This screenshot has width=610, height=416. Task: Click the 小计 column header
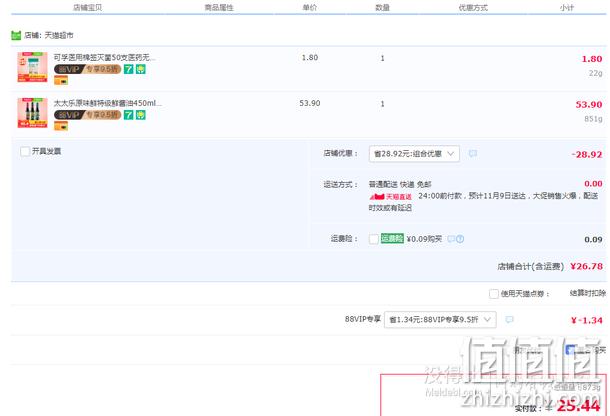(x=567, y=7)
